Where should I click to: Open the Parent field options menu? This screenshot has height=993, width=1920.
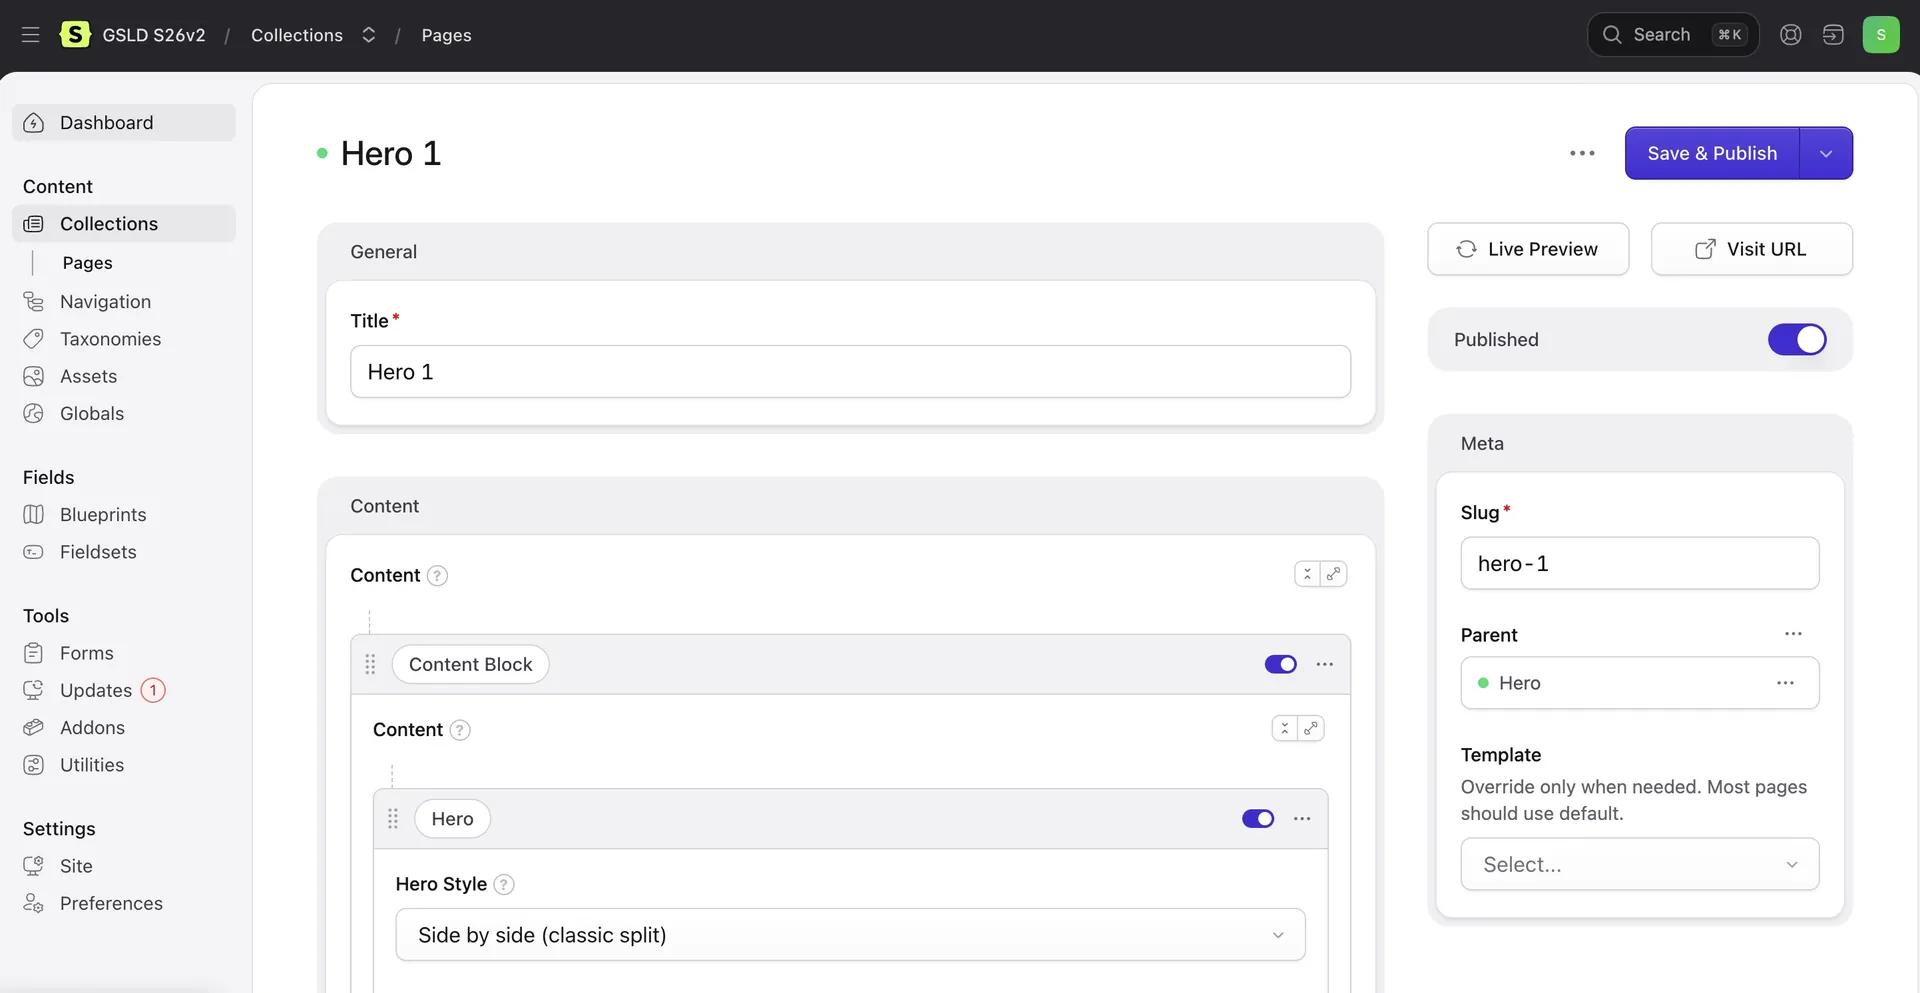coord(1793,634)
